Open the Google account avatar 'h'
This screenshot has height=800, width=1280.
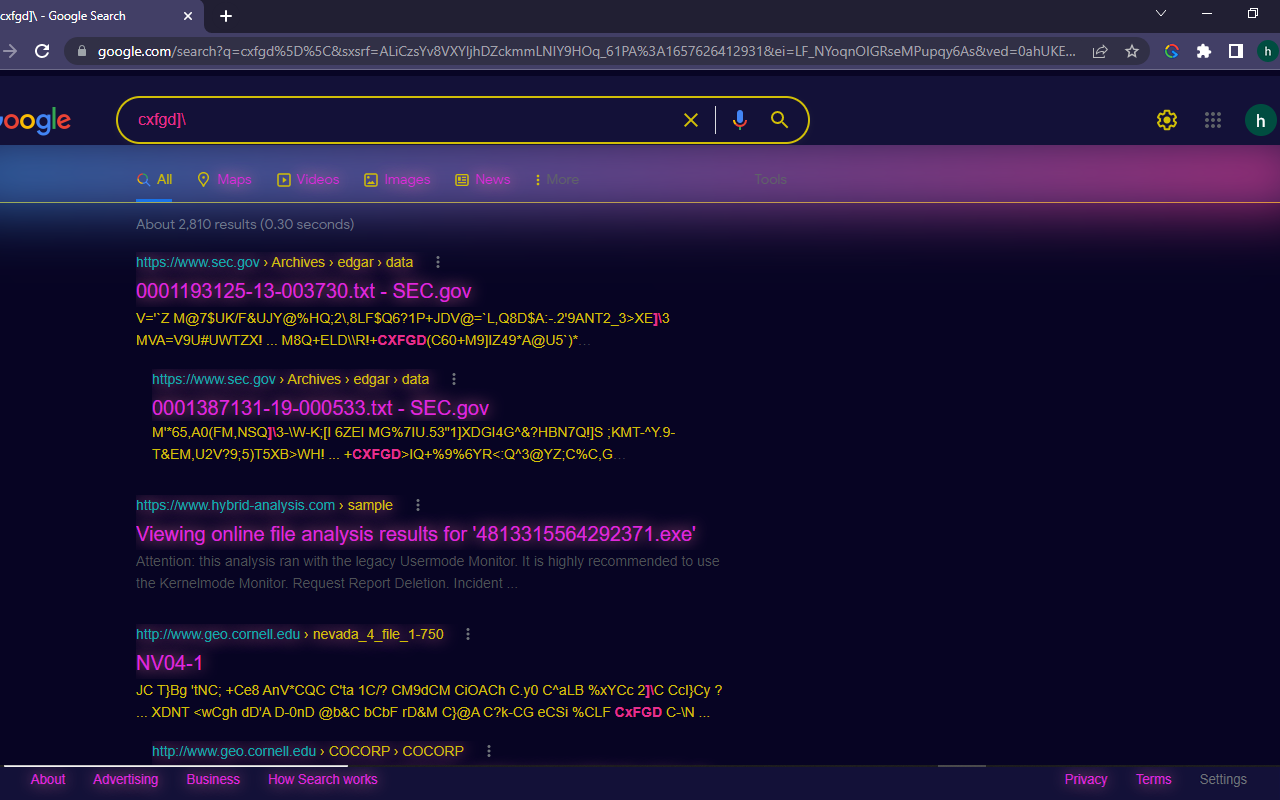(x=1261, y=120)
